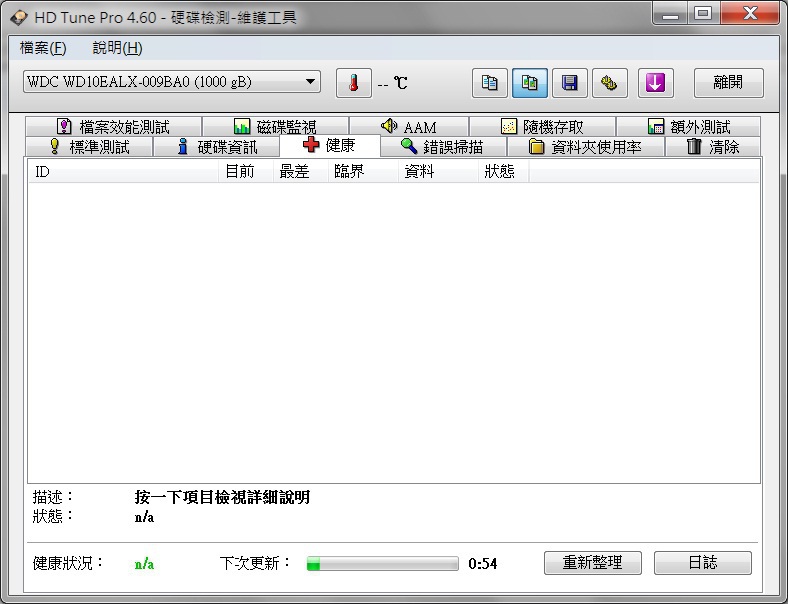
Task: Click the ID column header
Action: (124, 172)
